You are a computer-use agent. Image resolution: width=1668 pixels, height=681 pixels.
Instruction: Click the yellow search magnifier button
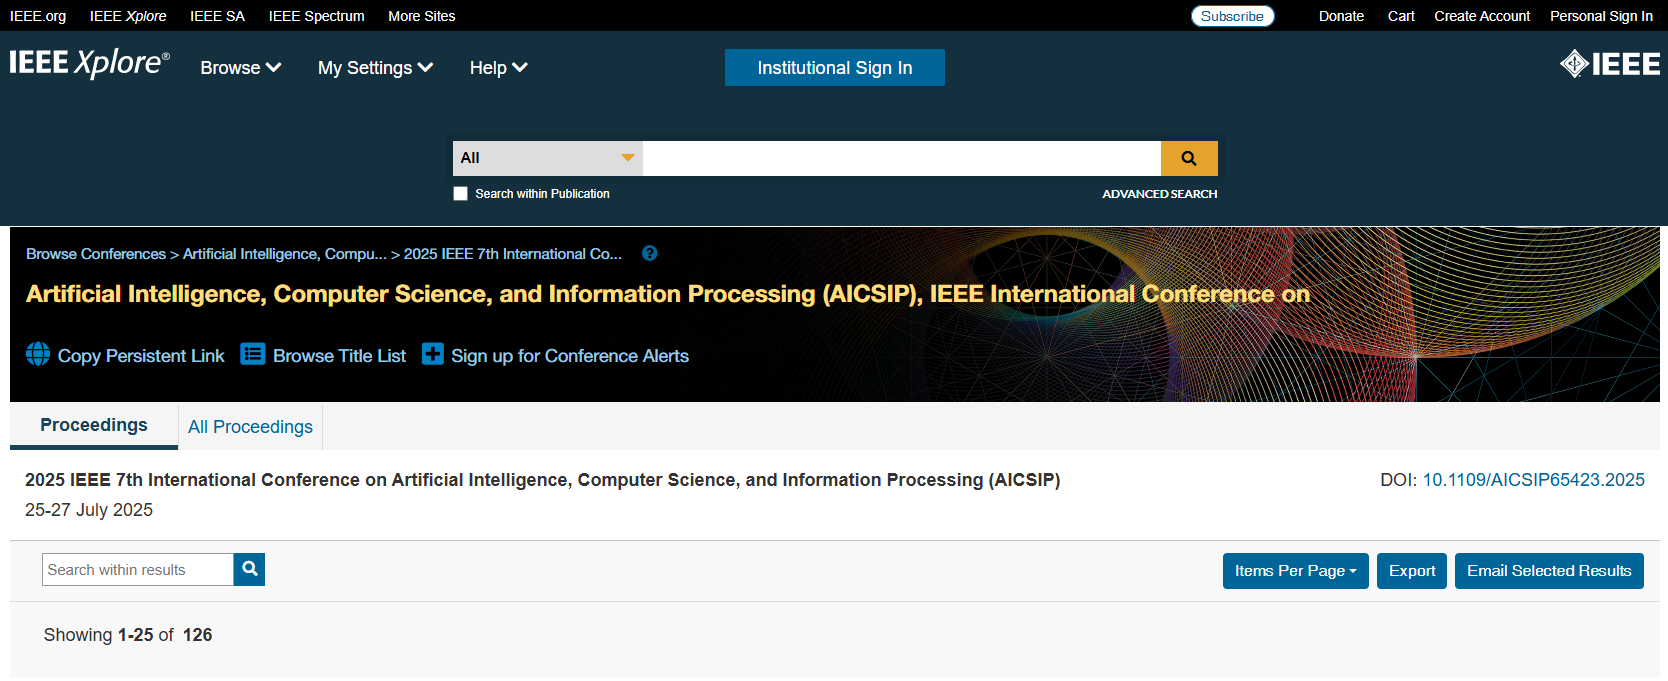(x=1188, y=158)
